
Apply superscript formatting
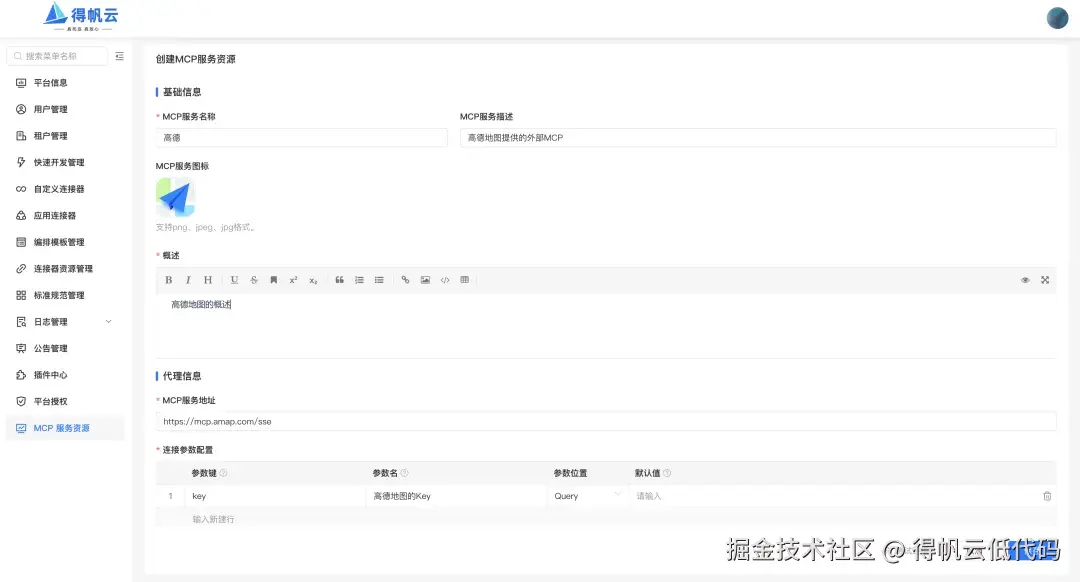pos(293,280)
